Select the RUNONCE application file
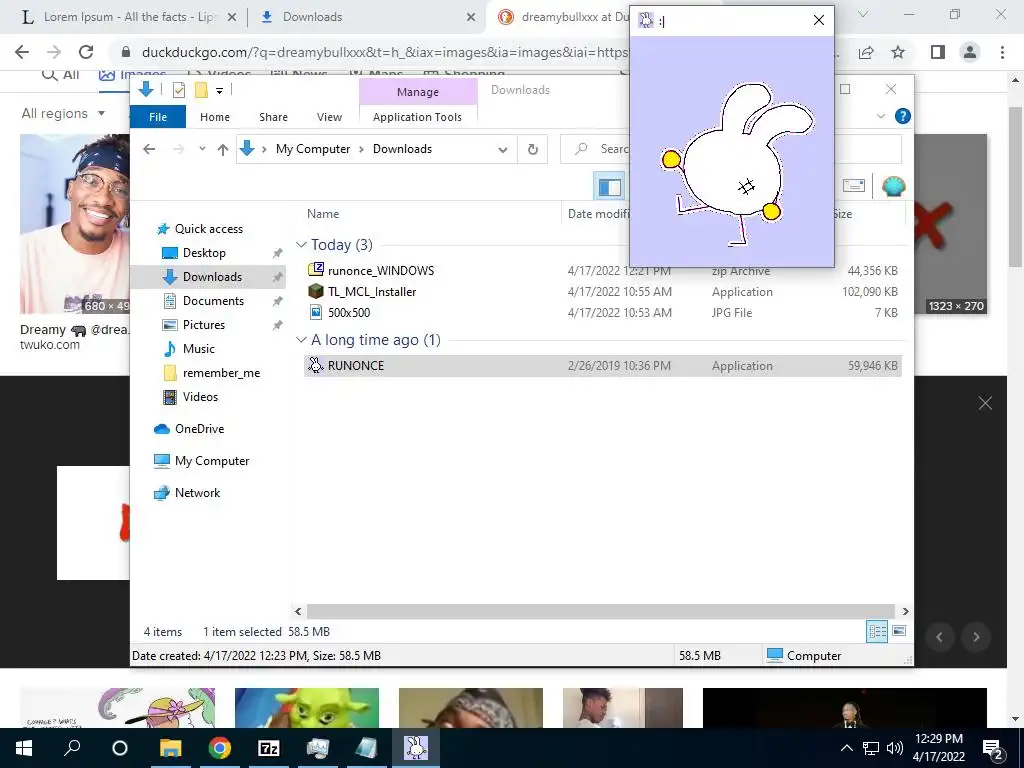This screenshot has height=768, width=1024. coord(603,366)
